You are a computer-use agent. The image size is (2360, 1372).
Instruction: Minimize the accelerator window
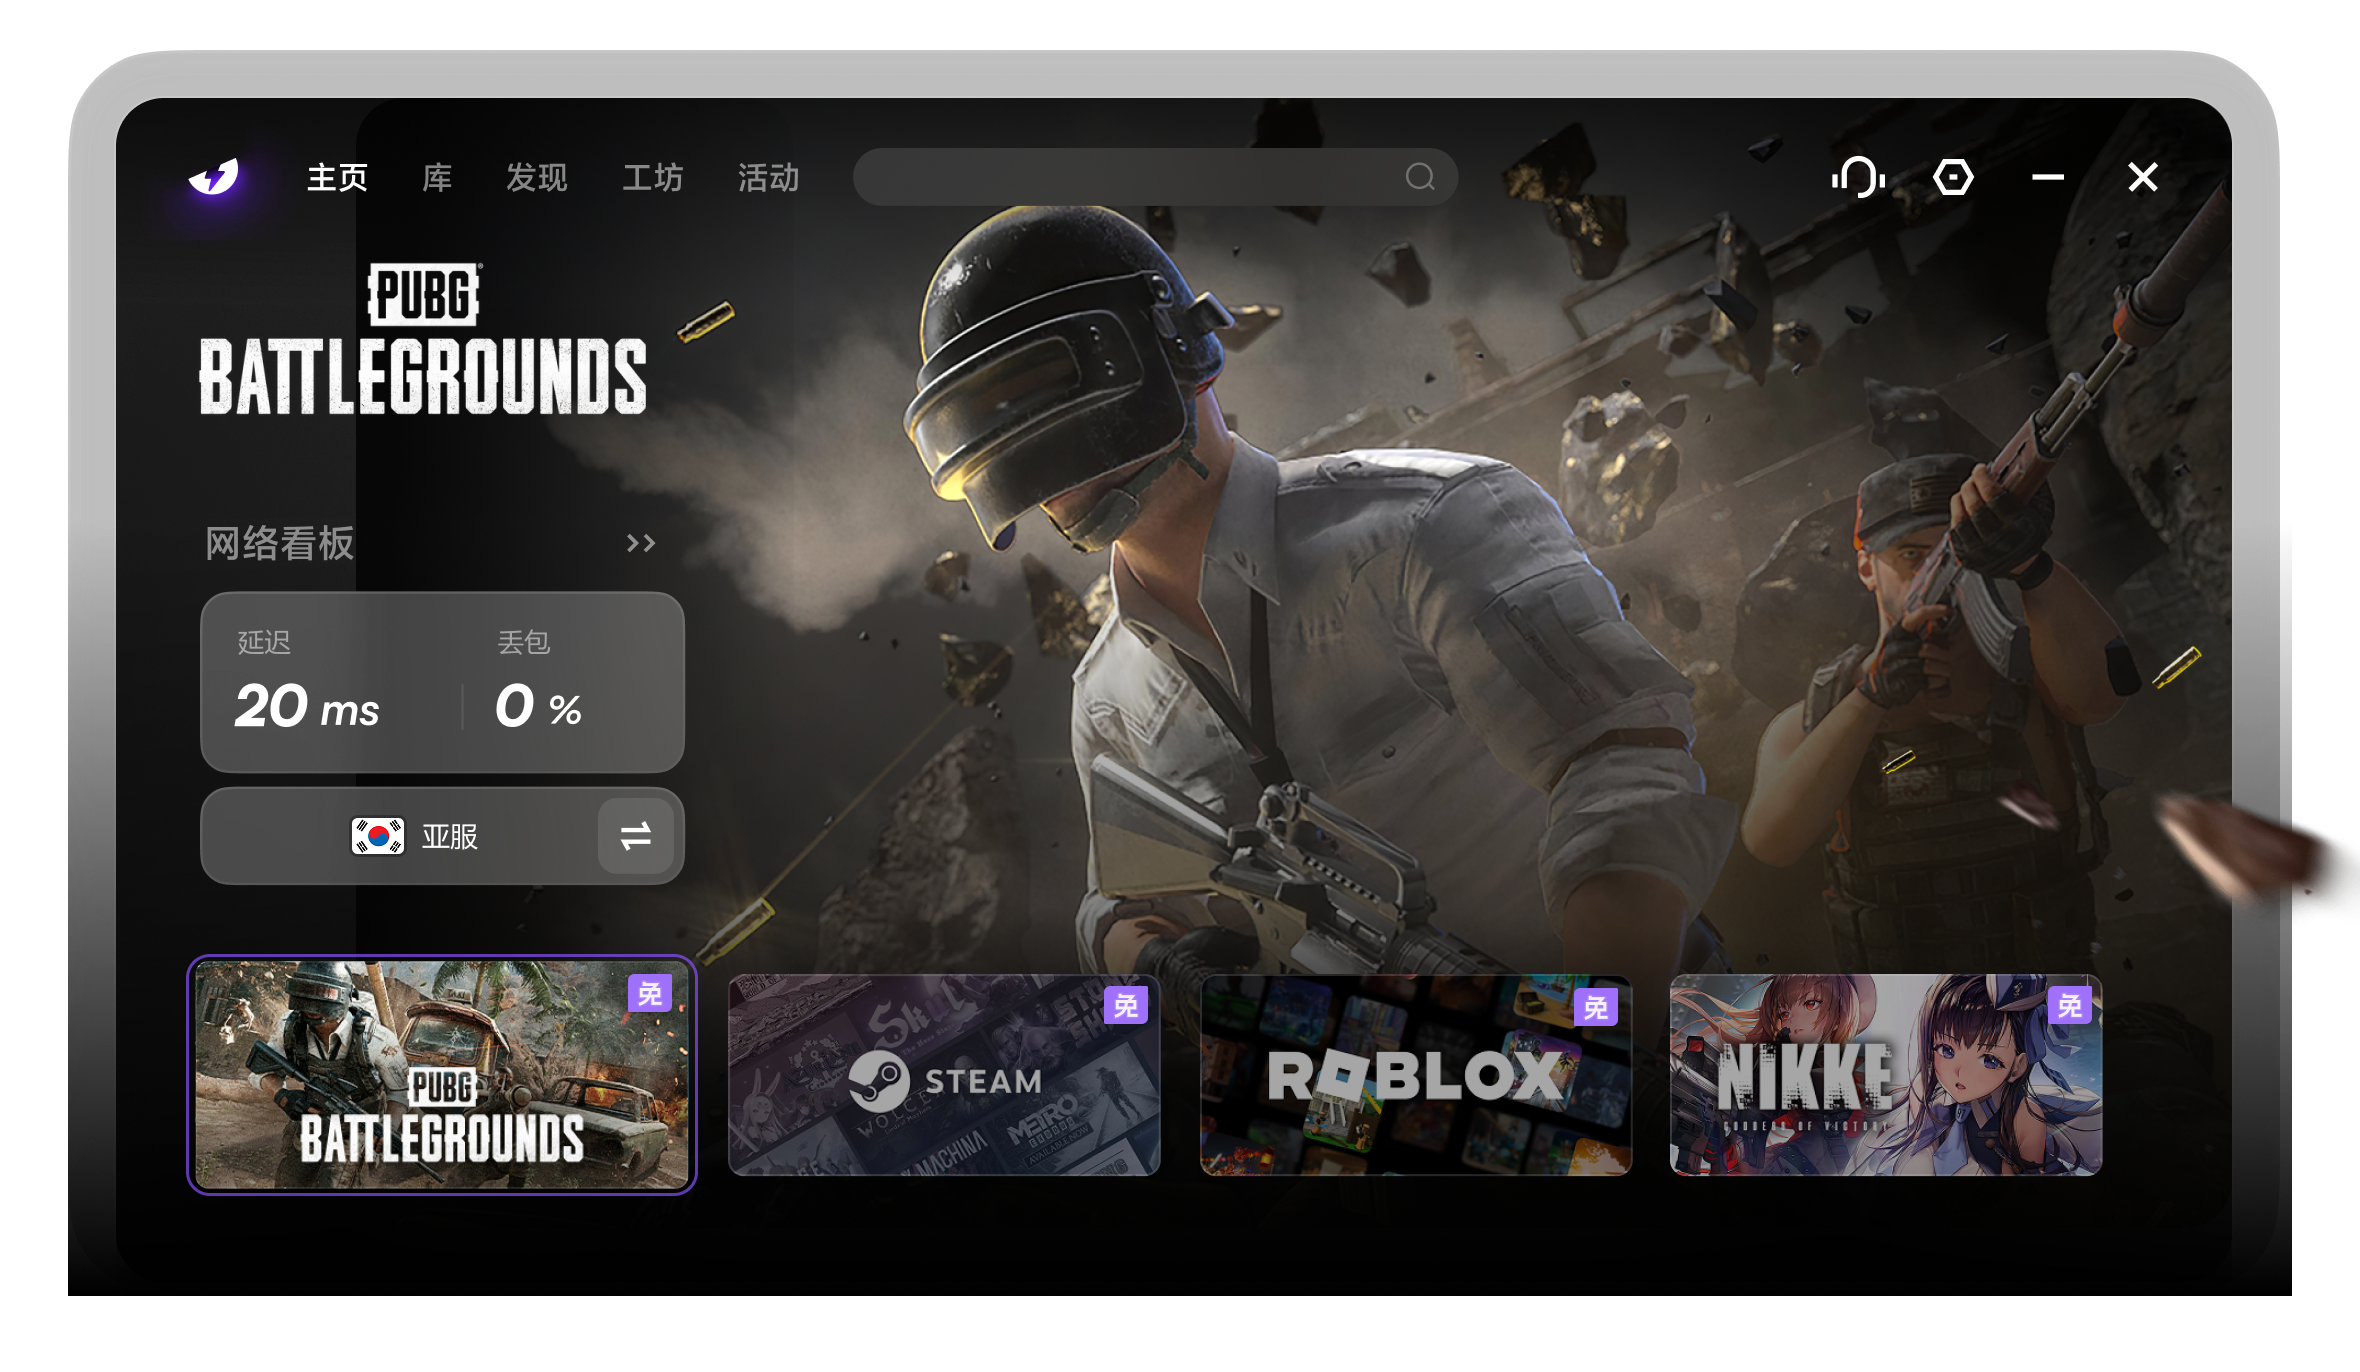click(x=2047, y=178)
